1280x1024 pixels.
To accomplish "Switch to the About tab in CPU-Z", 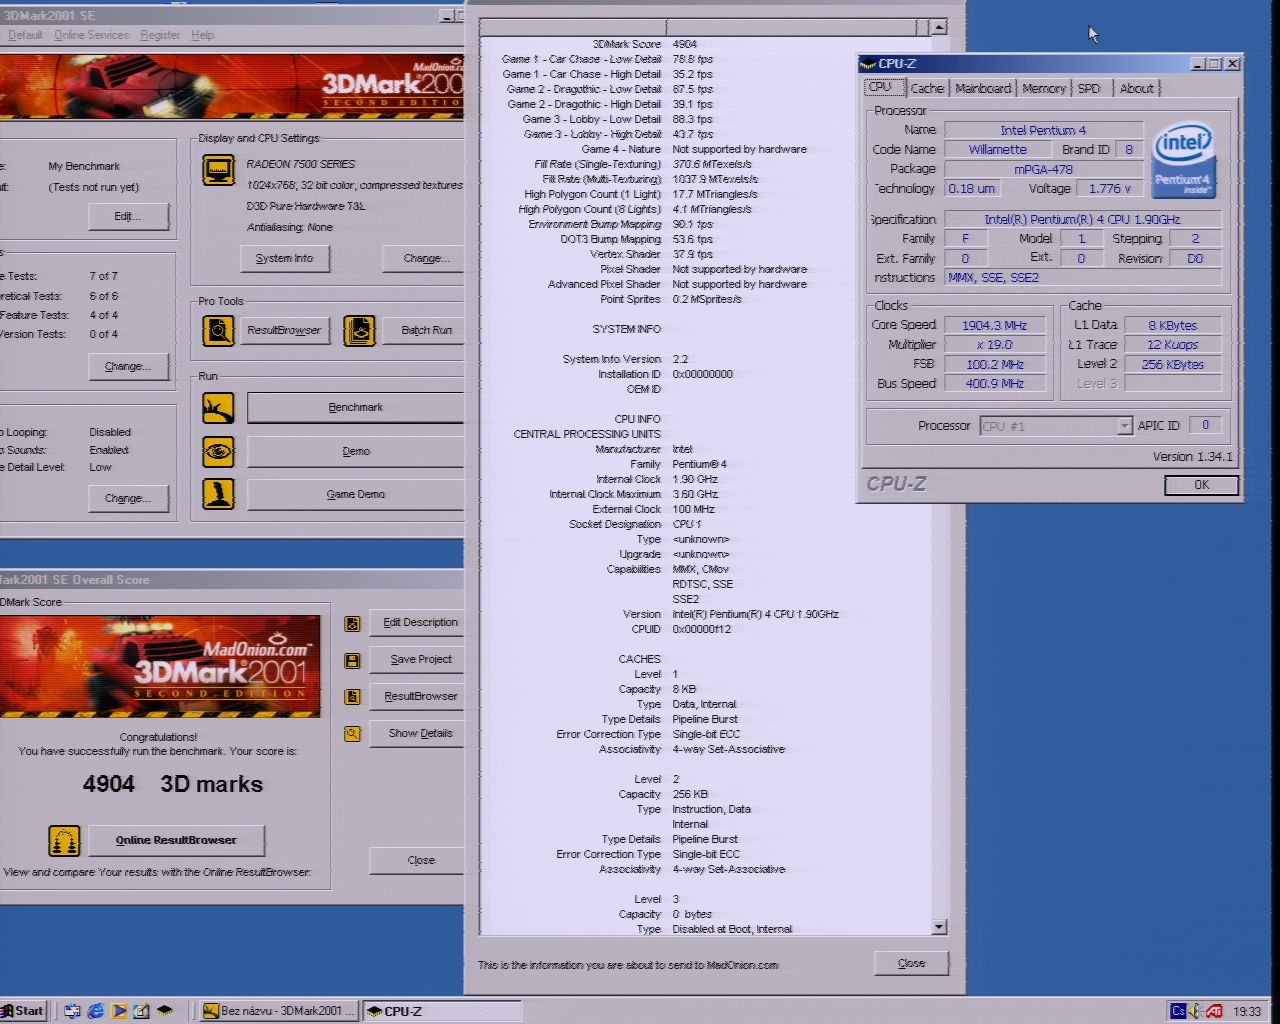I will (x=1136, y=89).
